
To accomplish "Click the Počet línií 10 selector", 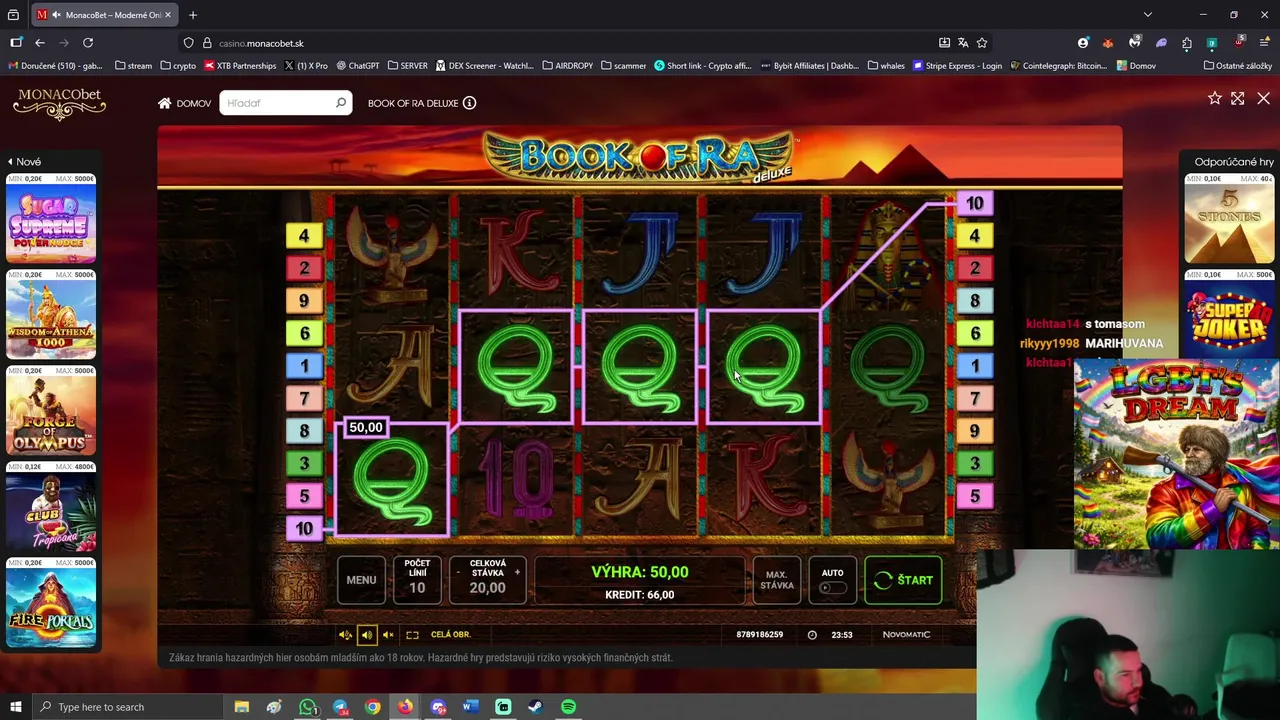I will (x=417, y=580).
